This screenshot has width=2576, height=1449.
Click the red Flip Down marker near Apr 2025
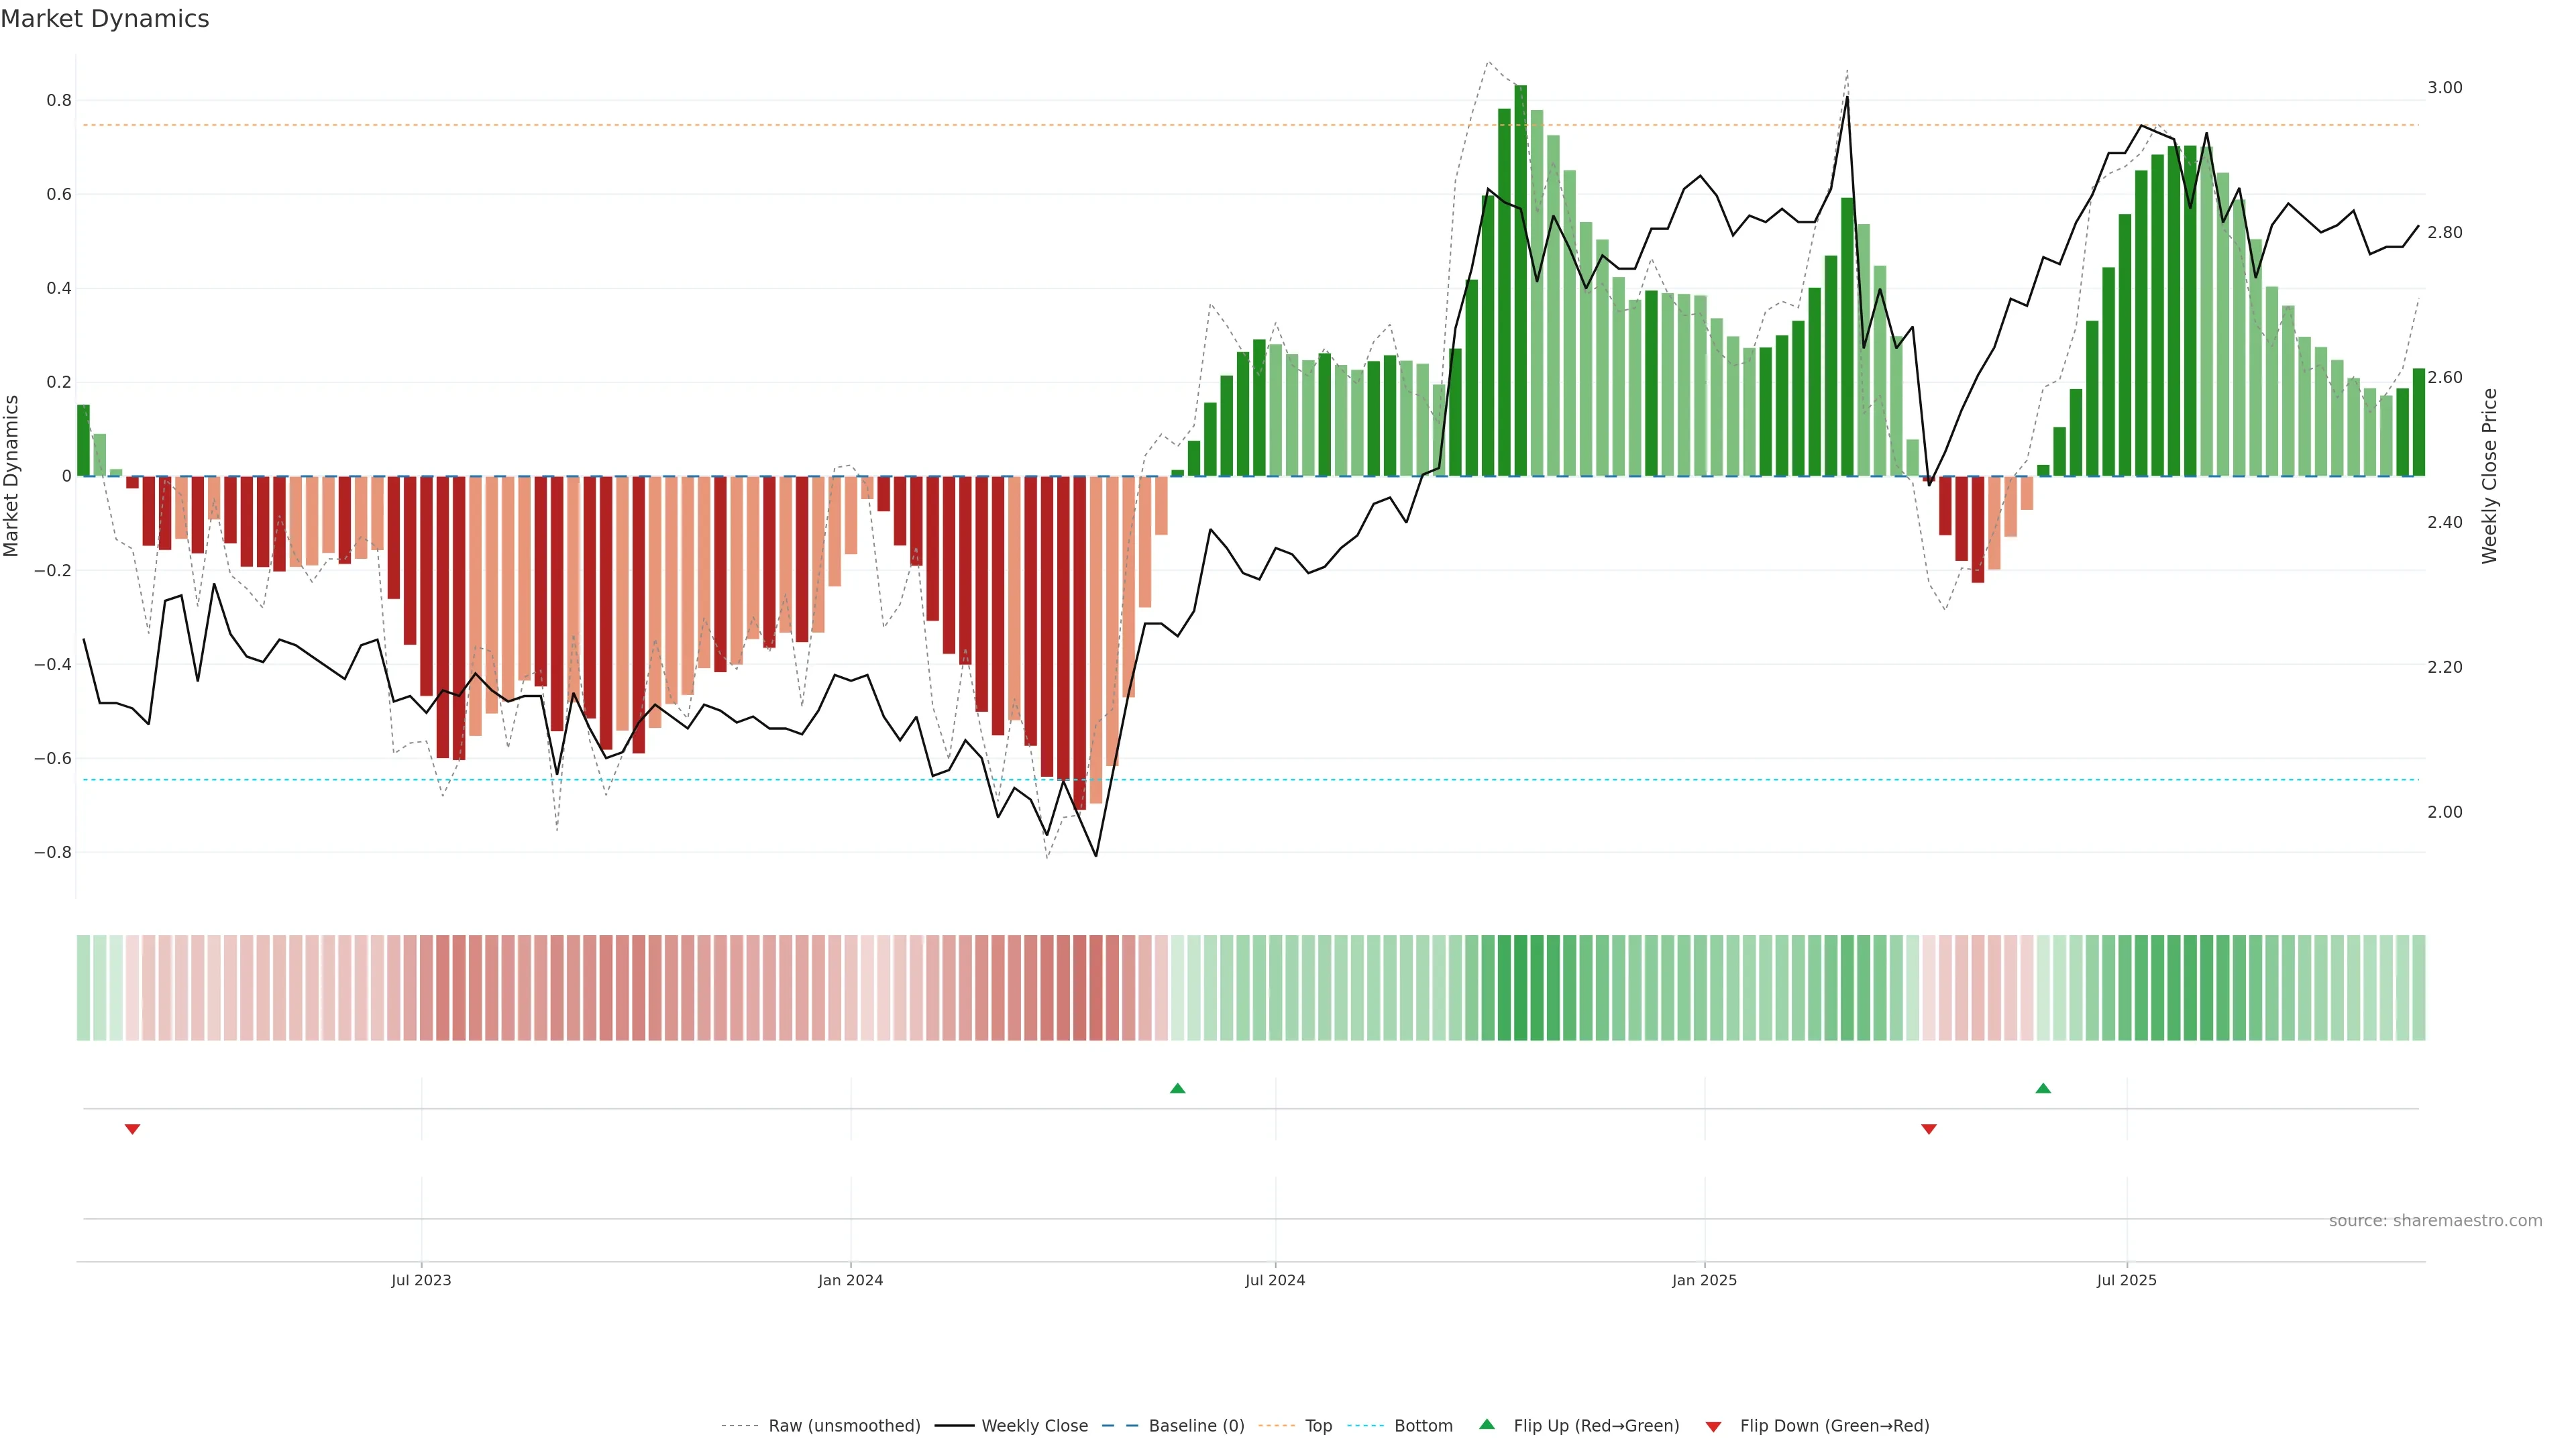tap(1929, 1129)
